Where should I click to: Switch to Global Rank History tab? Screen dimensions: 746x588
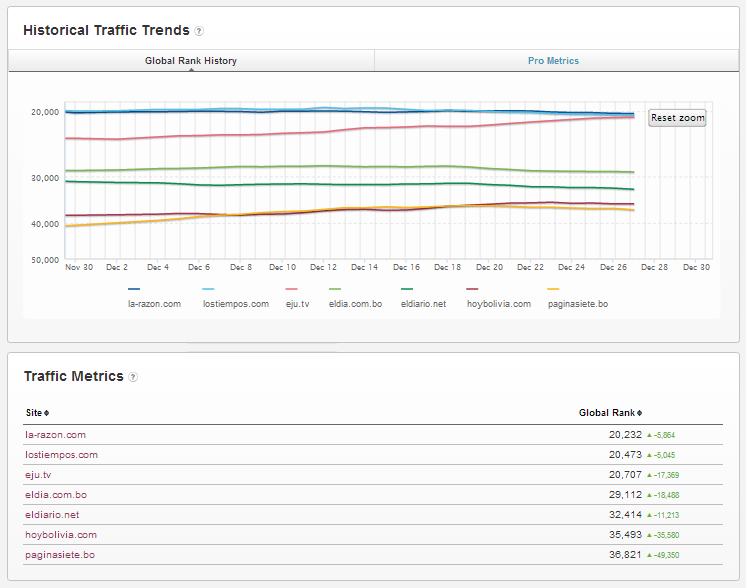coord(191,61)
